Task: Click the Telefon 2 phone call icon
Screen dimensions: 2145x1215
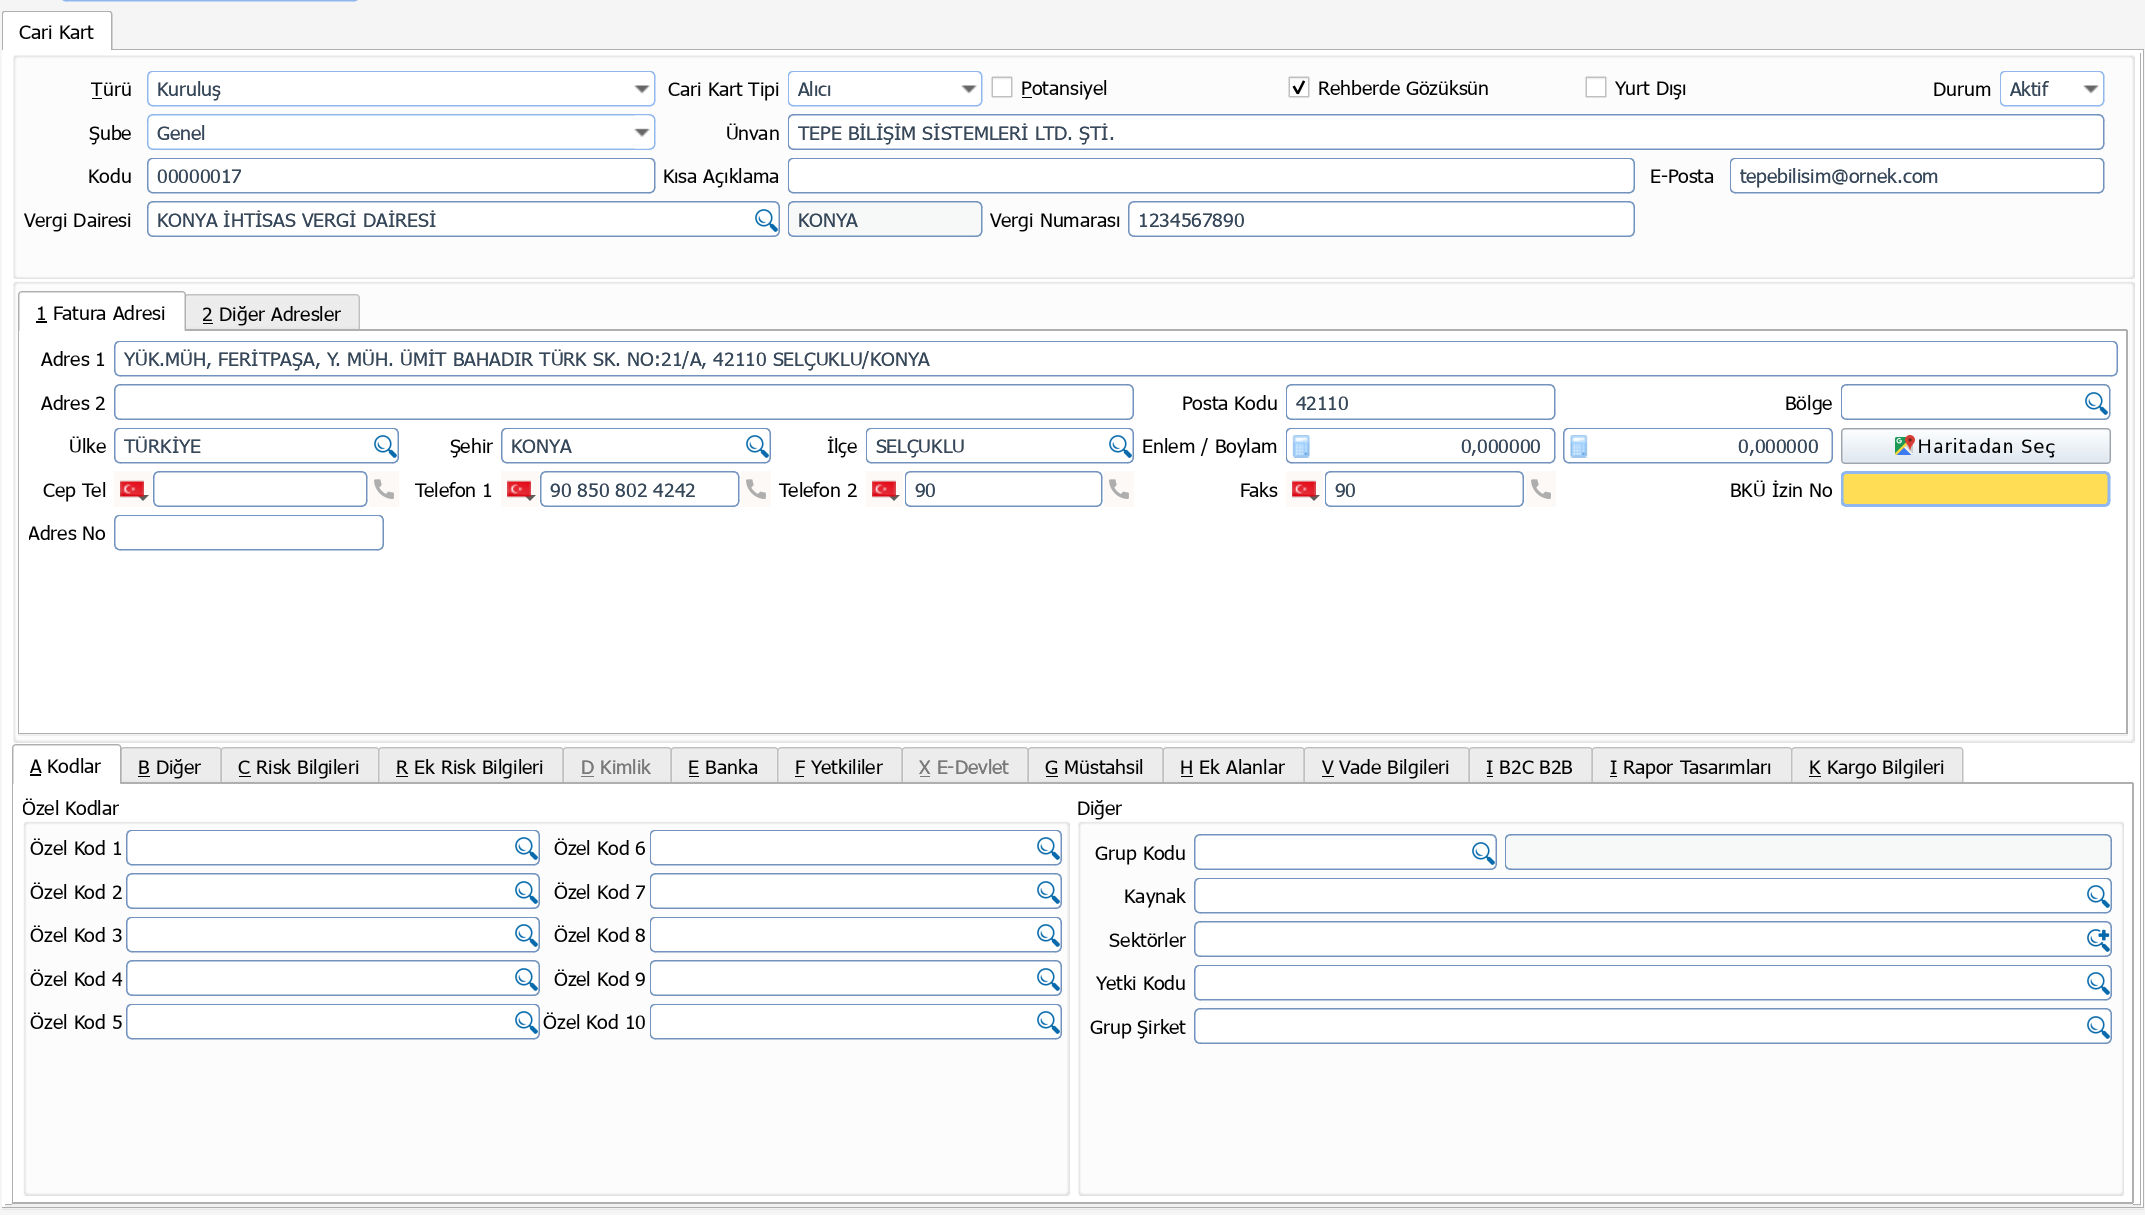Action: (x=1118, y=489)
